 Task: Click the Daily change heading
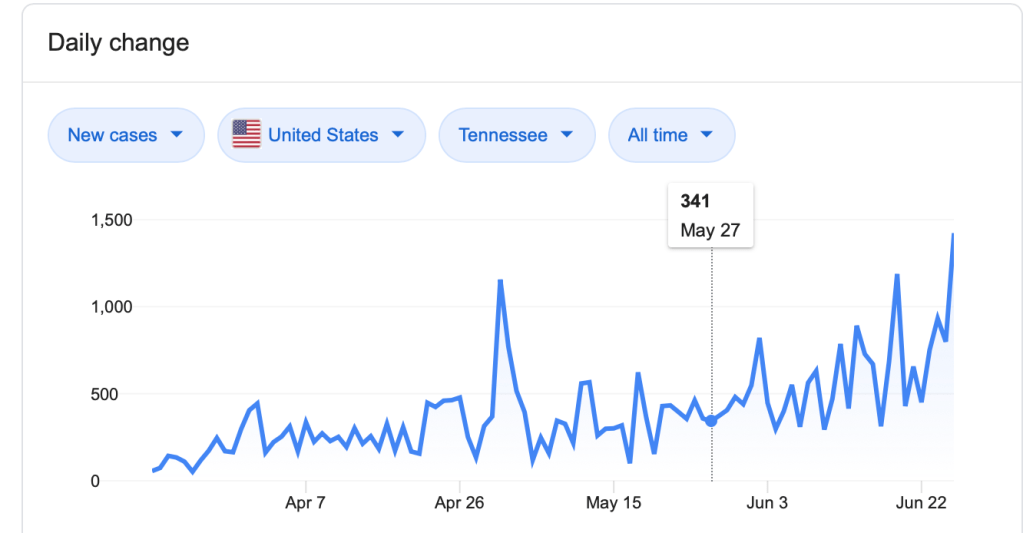click(x=118, y=43)
